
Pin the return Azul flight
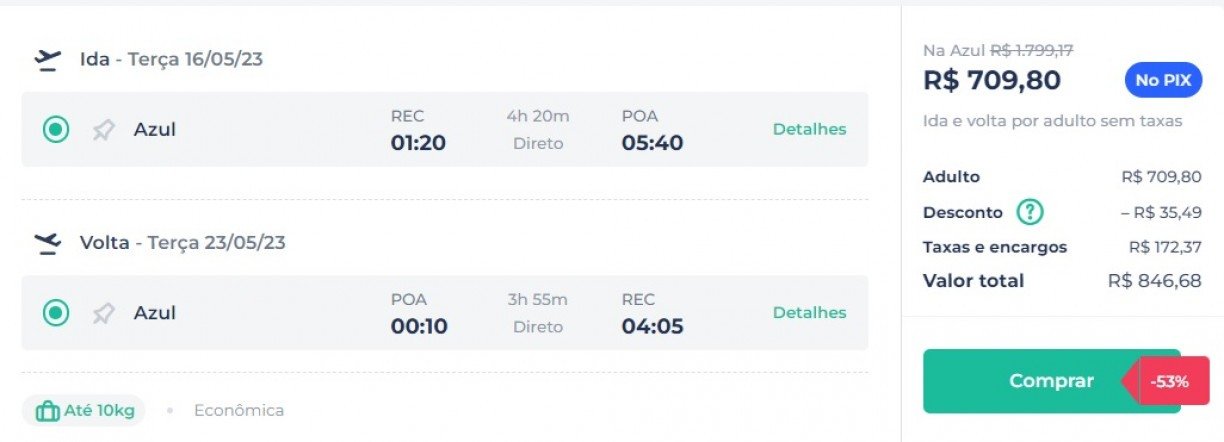pos(103,313)
